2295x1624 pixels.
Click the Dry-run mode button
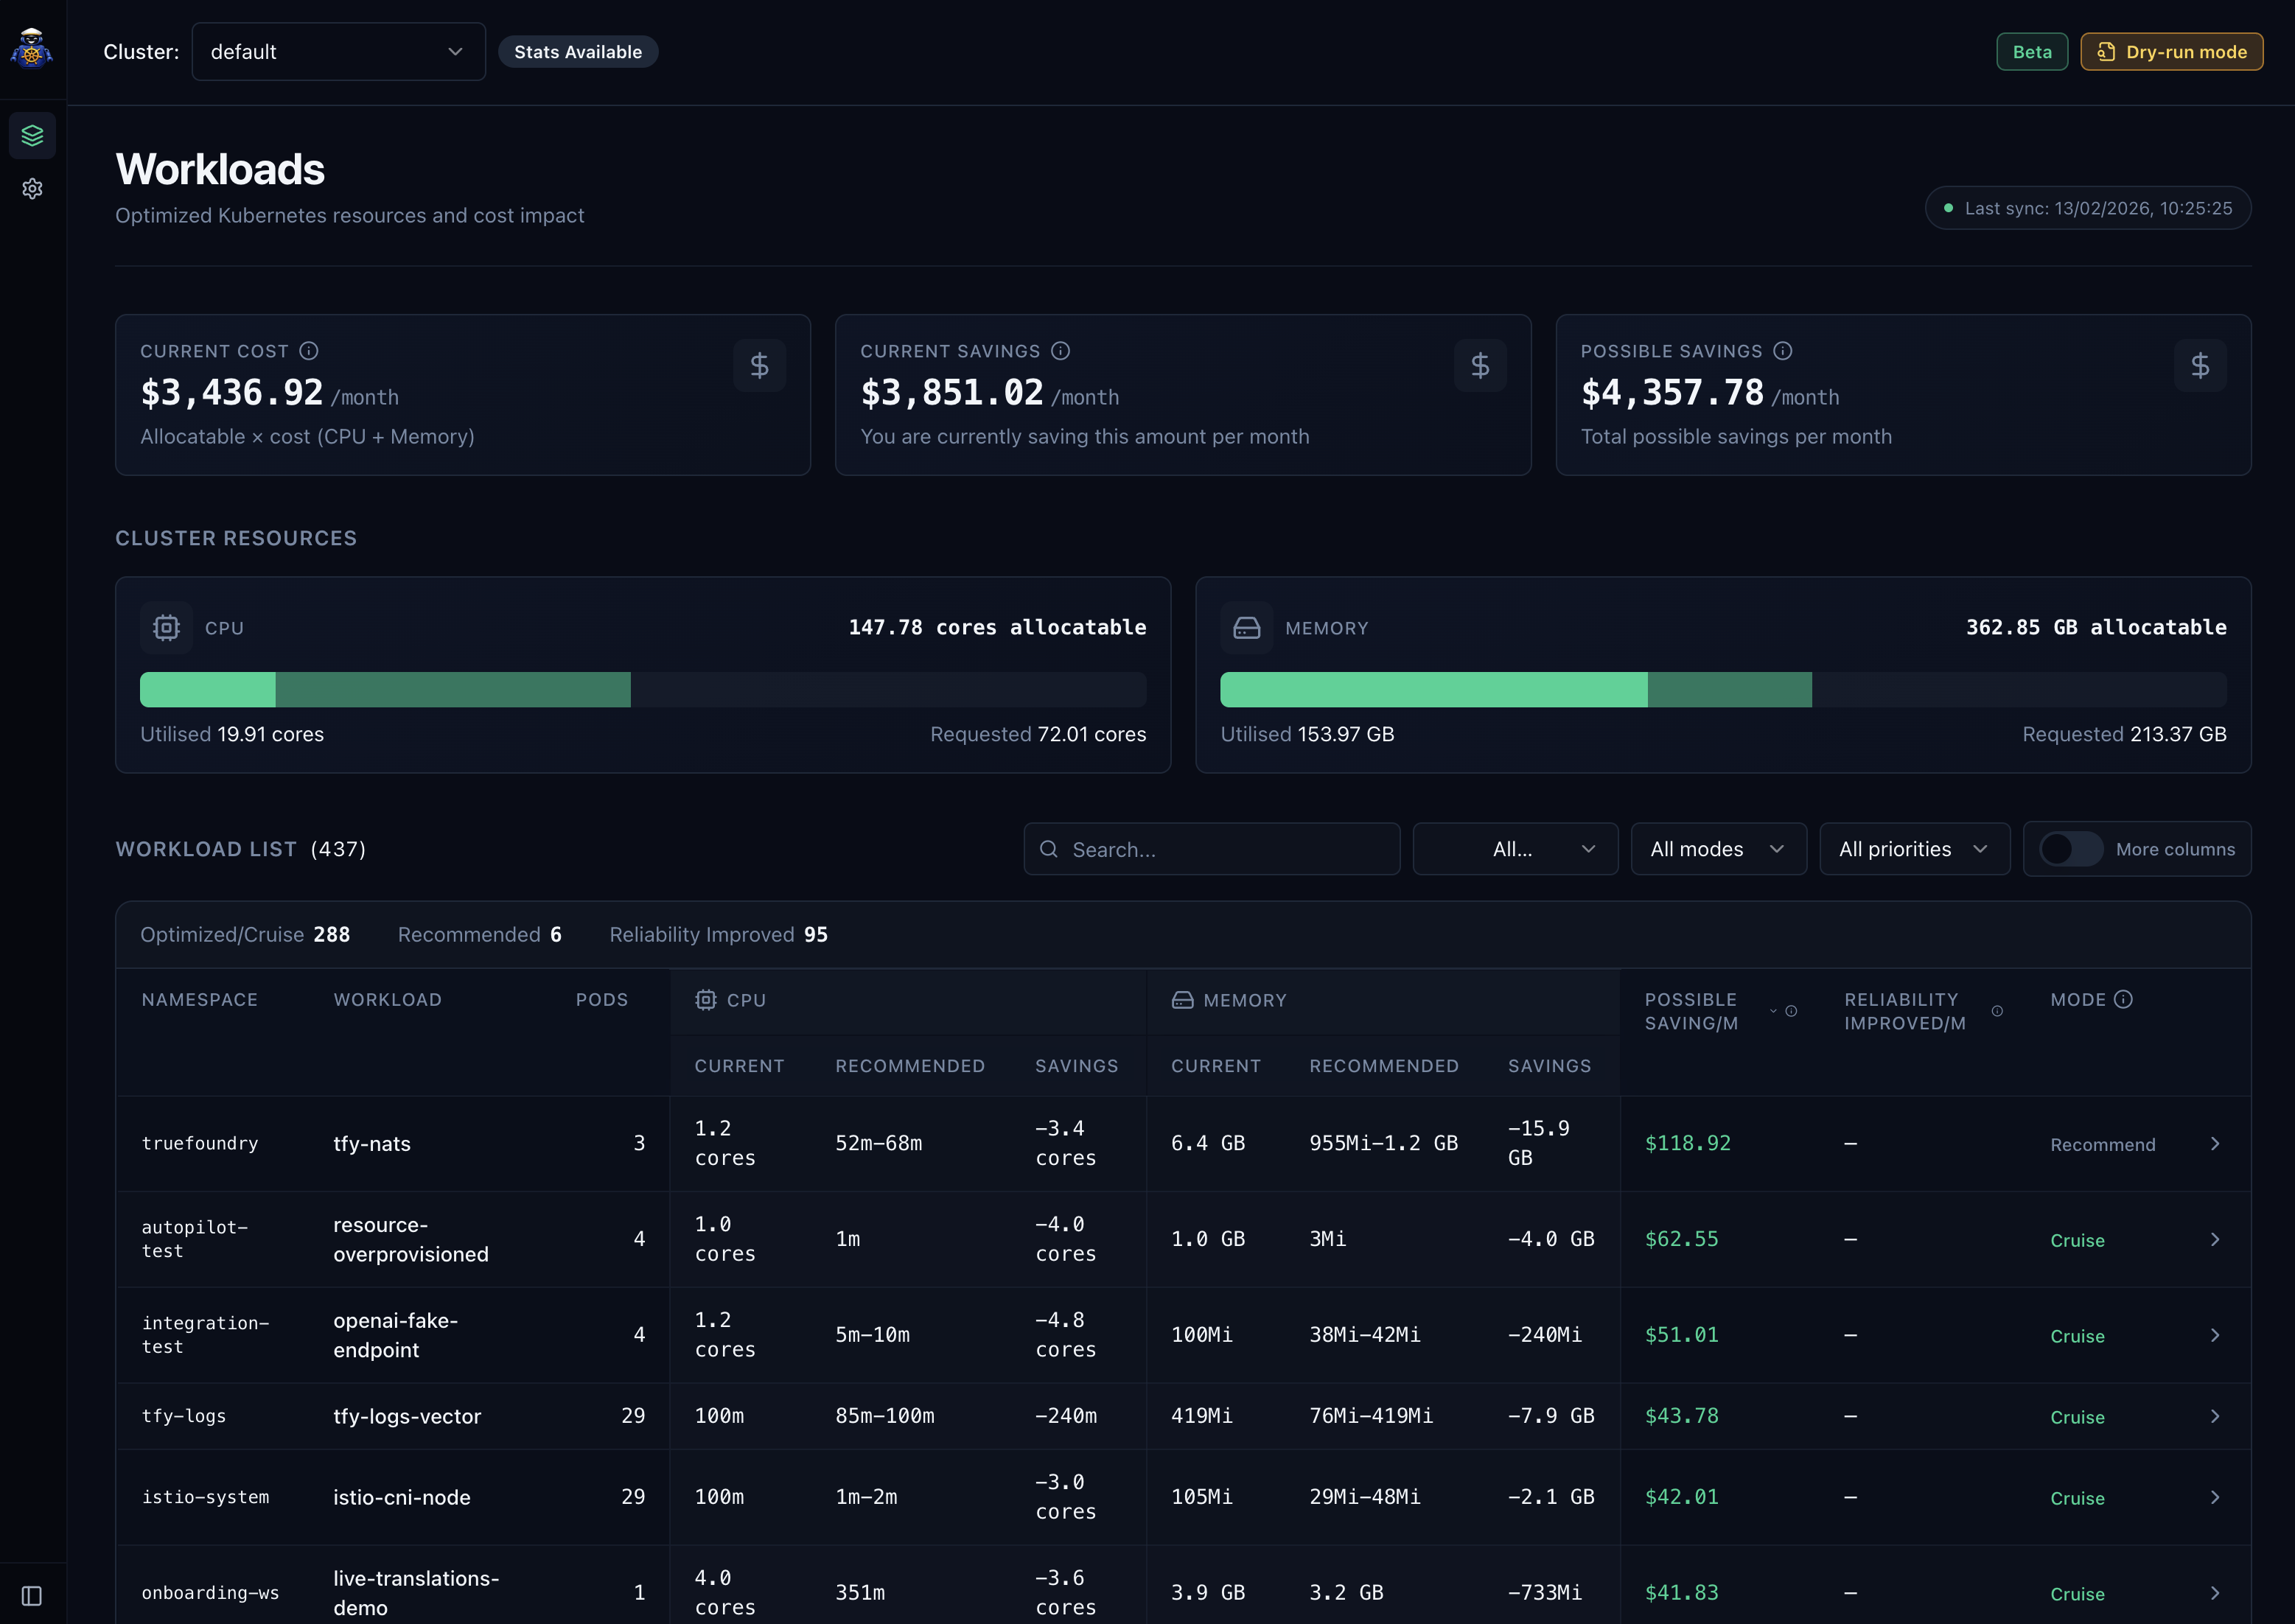point(2171,52)
